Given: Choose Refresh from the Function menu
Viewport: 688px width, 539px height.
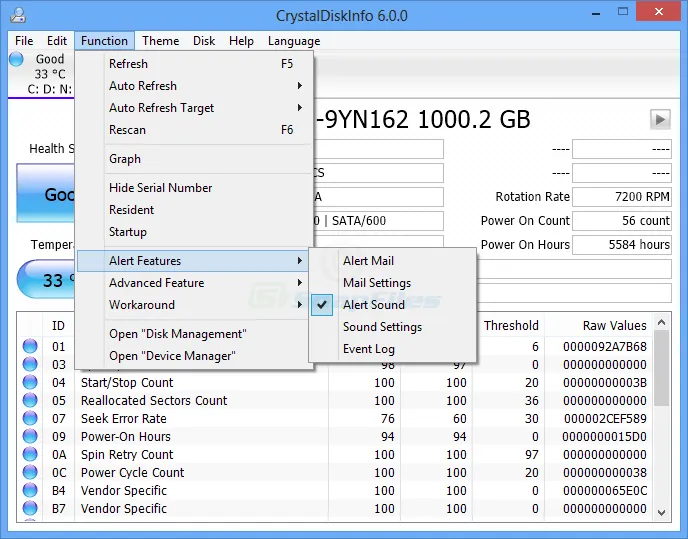Looking at the screenshot, I should pyautogui.click(x=194, y=64).
